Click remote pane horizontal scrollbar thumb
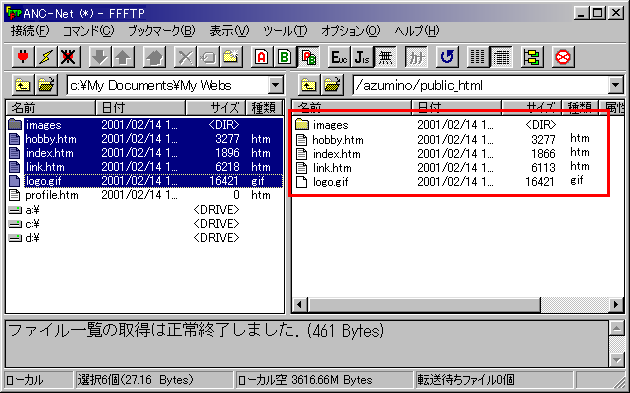The width and height of the screenshot is (630, 393). (424, 305)
